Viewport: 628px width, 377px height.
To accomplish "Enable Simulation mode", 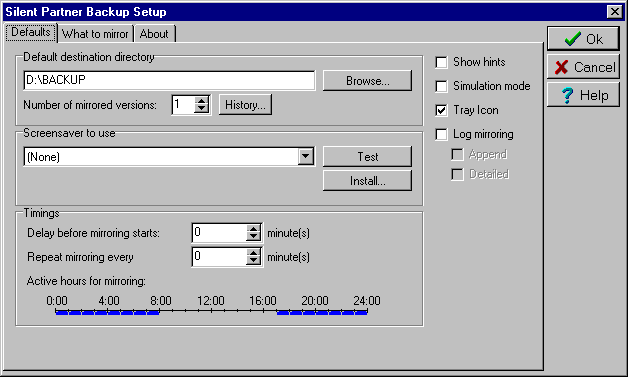I will point(441,86).
